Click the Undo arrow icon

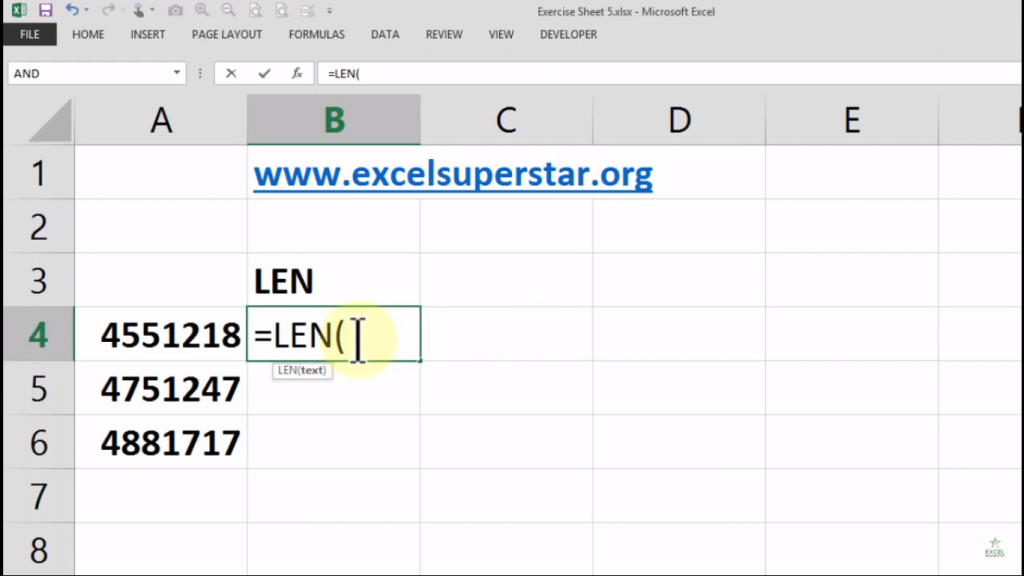click(73, 11)
